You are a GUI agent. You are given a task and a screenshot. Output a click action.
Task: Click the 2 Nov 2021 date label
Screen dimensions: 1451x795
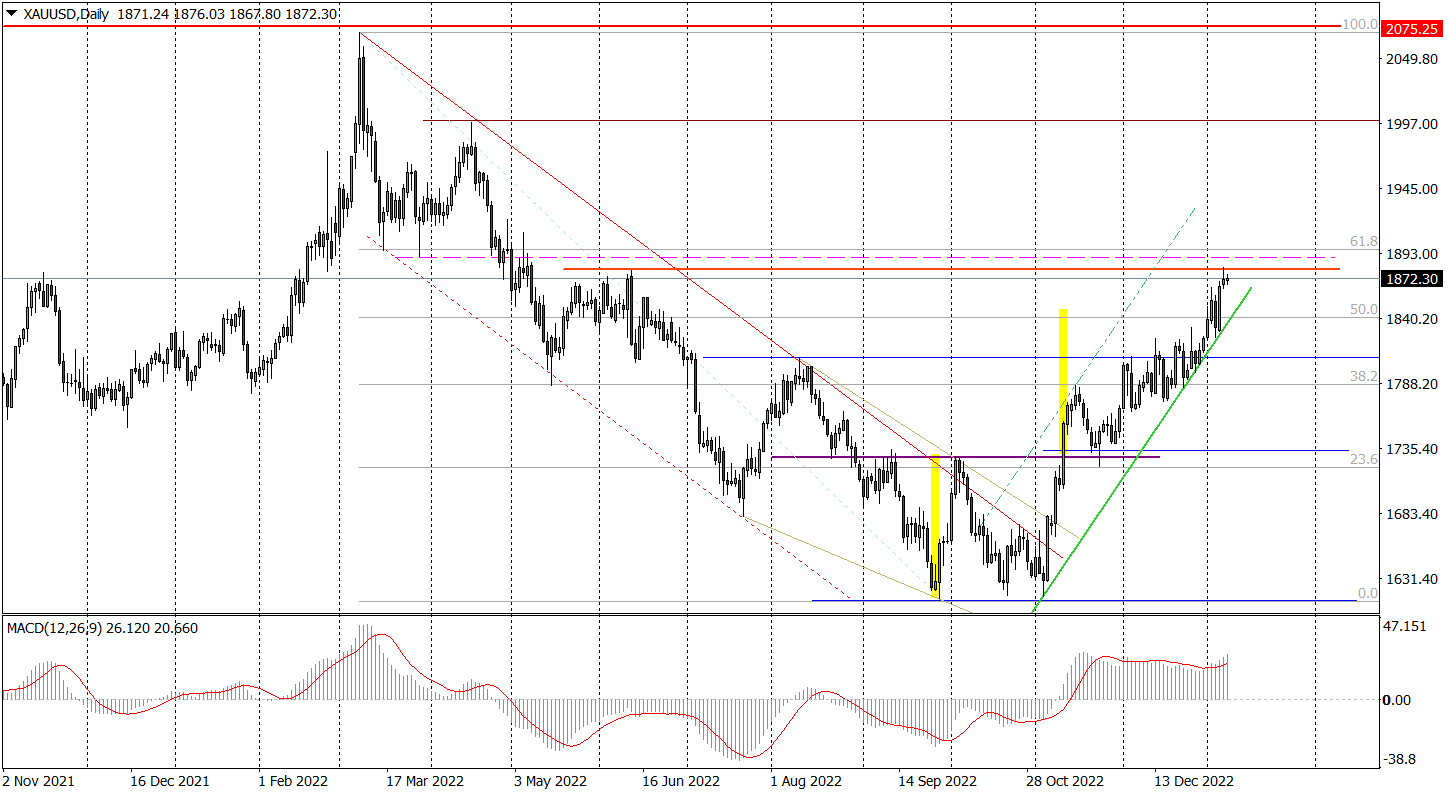point(39,780)
